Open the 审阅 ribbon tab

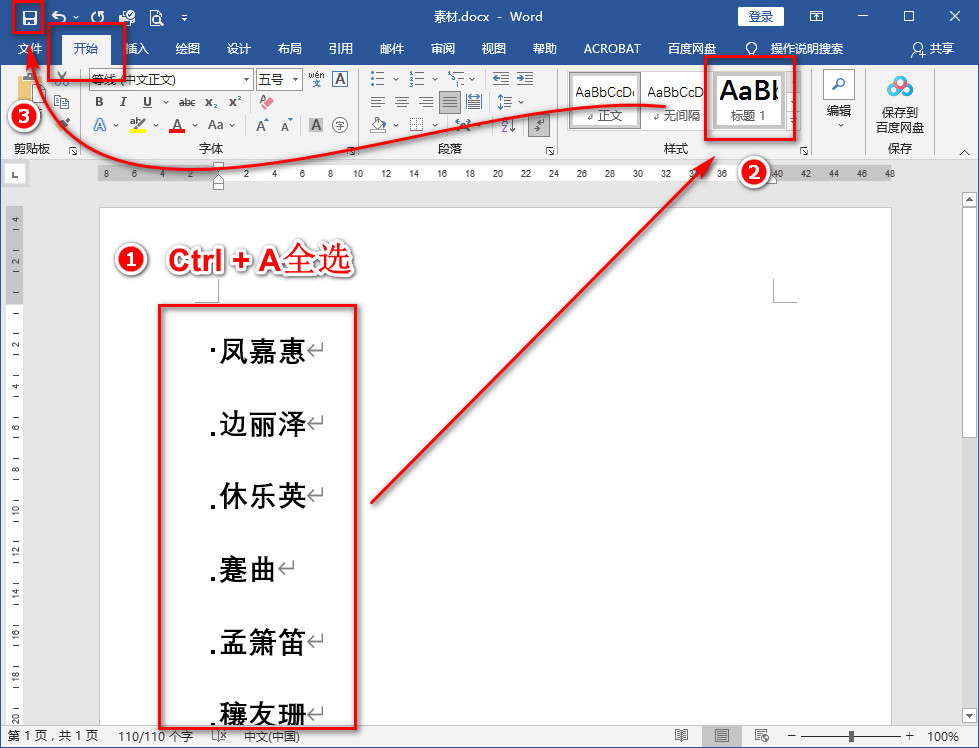pos(440,47)
